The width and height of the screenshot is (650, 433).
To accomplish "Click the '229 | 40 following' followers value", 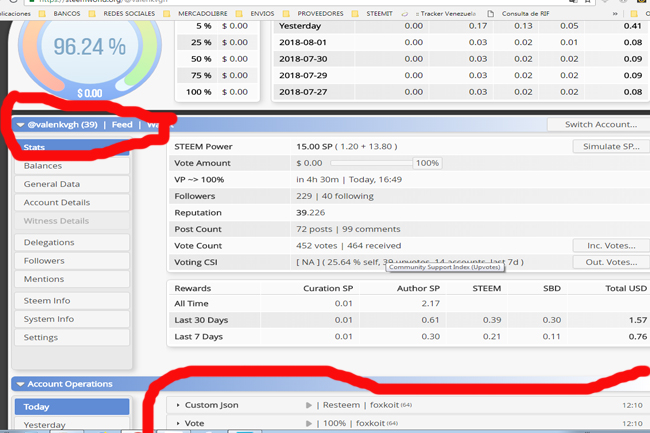I will pyautogui.click(x=335, y=196).
